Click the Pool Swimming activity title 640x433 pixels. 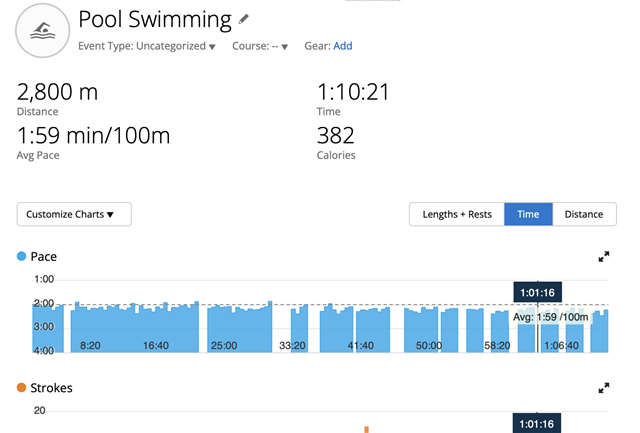point(154,20)
